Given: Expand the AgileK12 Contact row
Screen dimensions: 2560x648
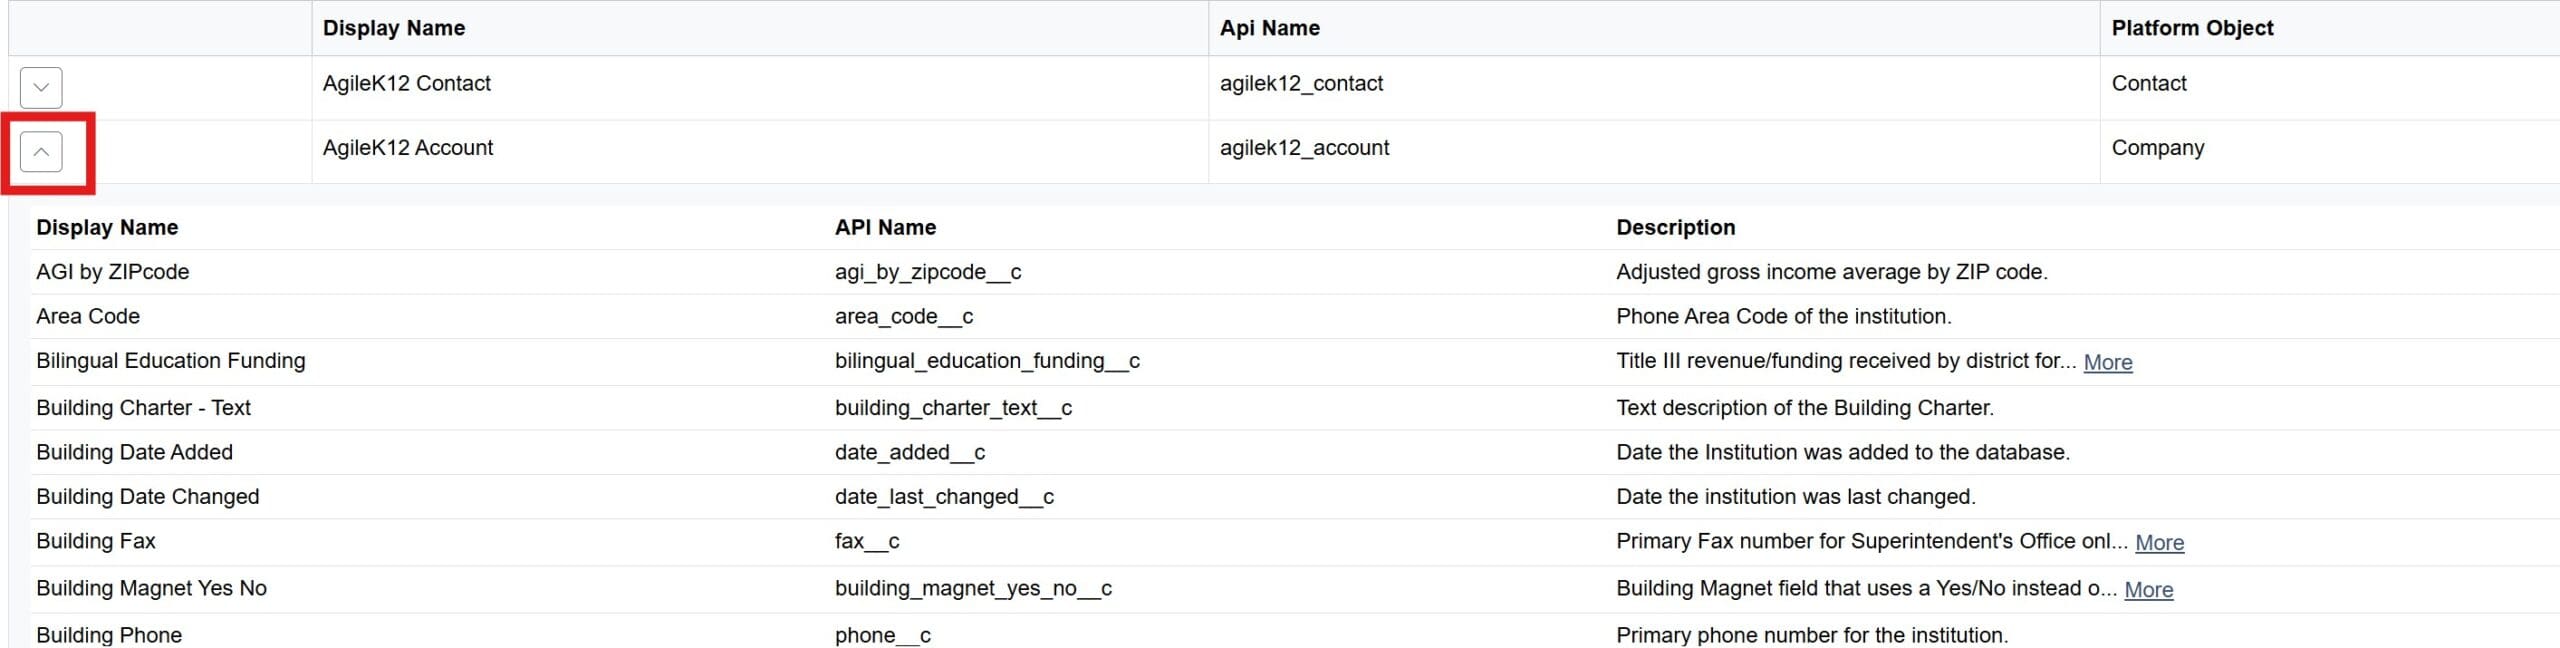Looking at the screenshot, I should pos(41,87).
